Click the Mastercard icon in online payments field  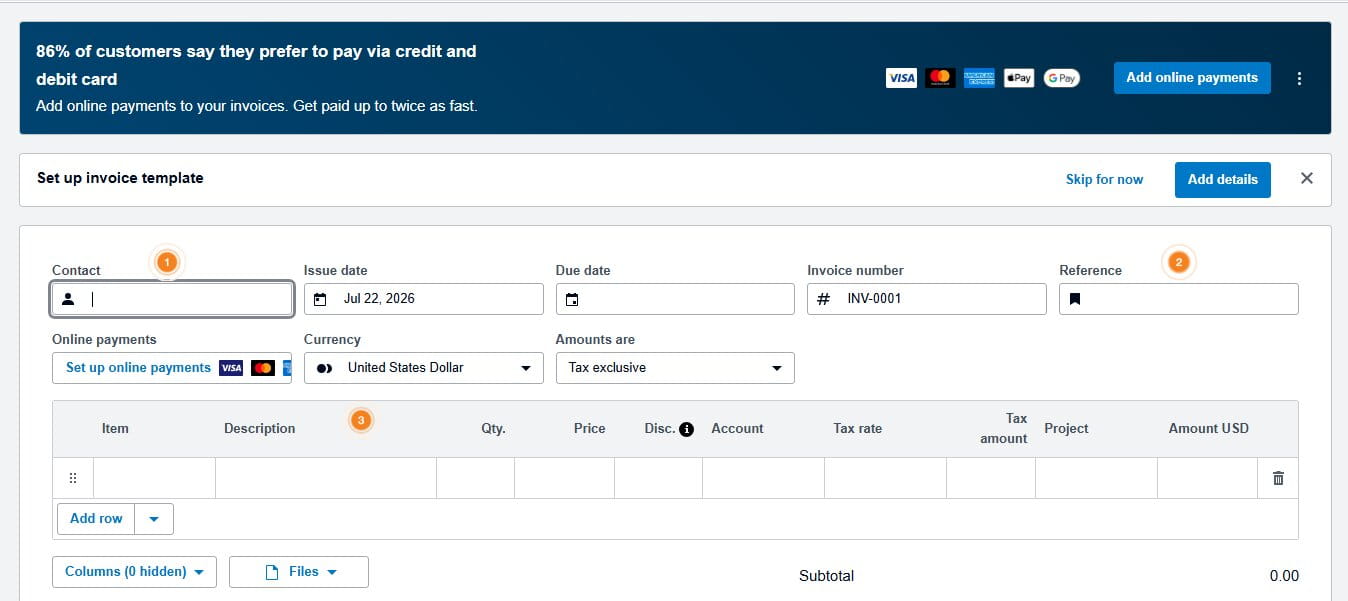coord(263,368)
